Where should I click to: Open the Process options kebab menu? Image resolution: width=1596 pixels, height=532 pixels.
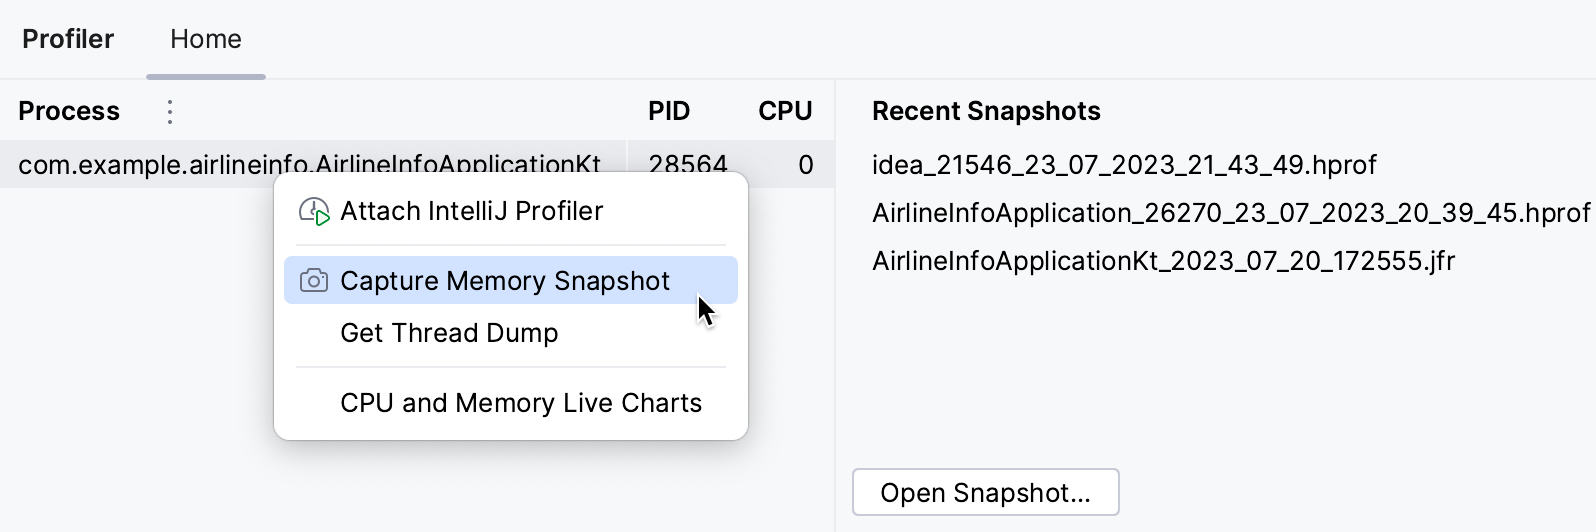click(170, 111)
